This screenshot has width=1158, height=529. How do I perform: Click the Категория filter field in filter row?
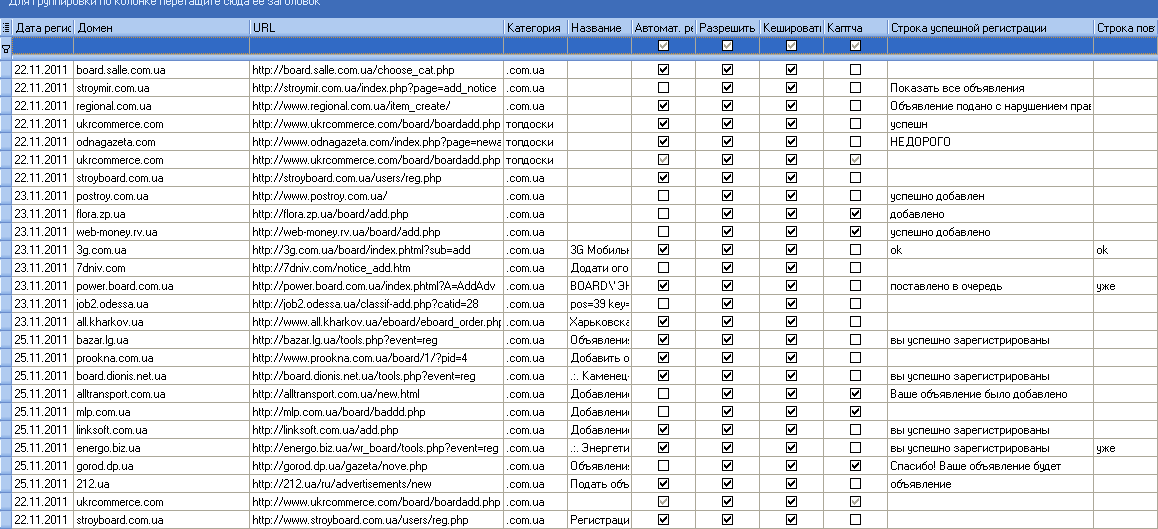535,46
